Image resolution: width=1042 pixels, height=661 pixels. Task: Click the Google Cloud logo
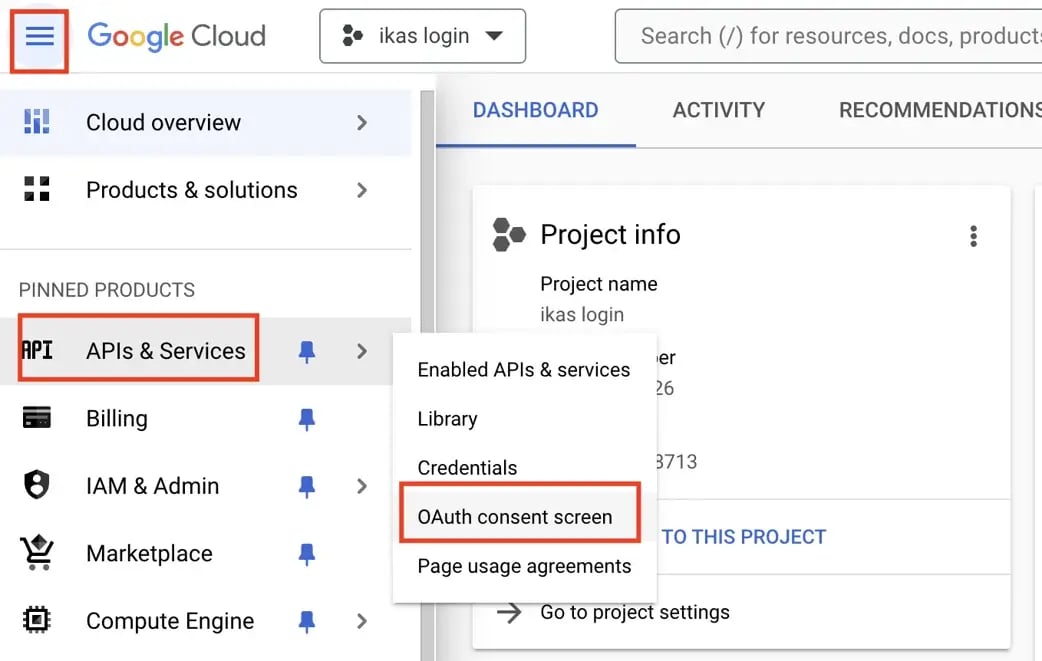pos(177,36)
